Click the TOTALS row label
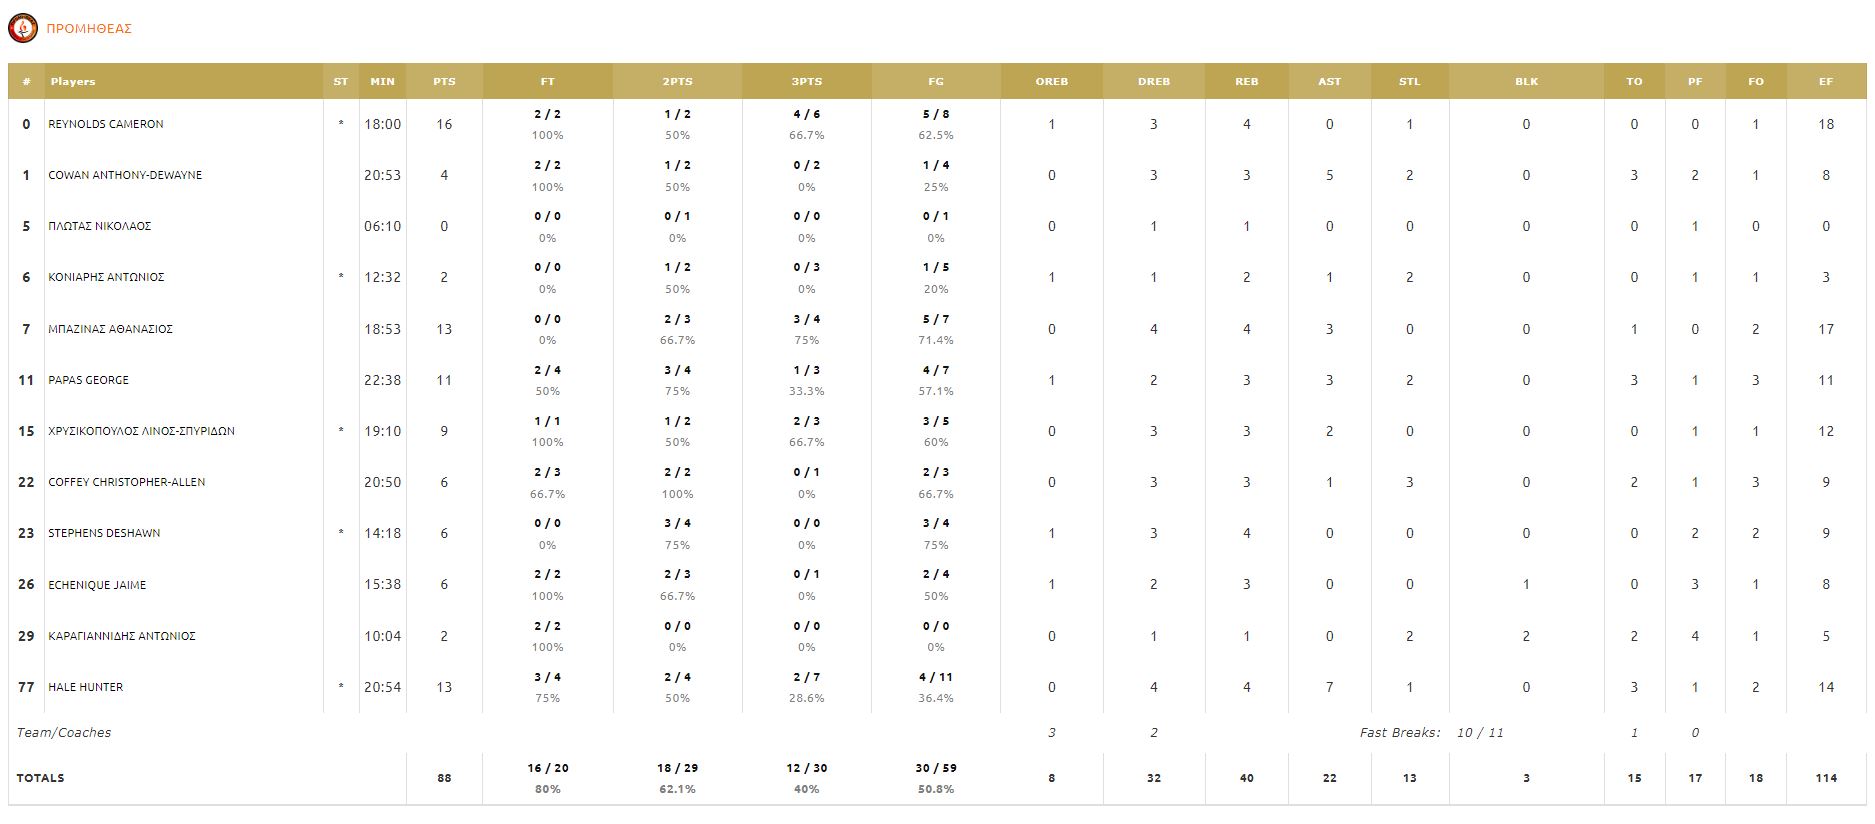Viewport: 1875px width, 824px height. 41,778
